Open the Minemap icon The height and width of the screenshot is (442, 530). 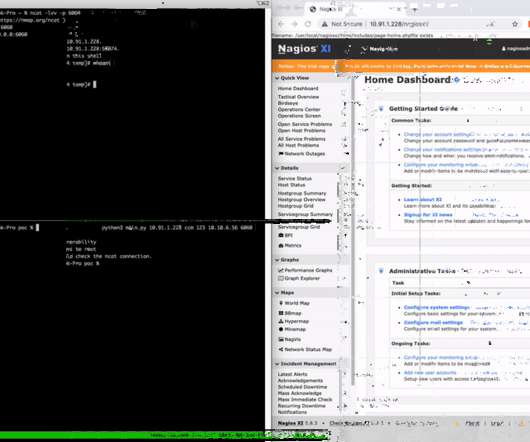pos(281,329)
